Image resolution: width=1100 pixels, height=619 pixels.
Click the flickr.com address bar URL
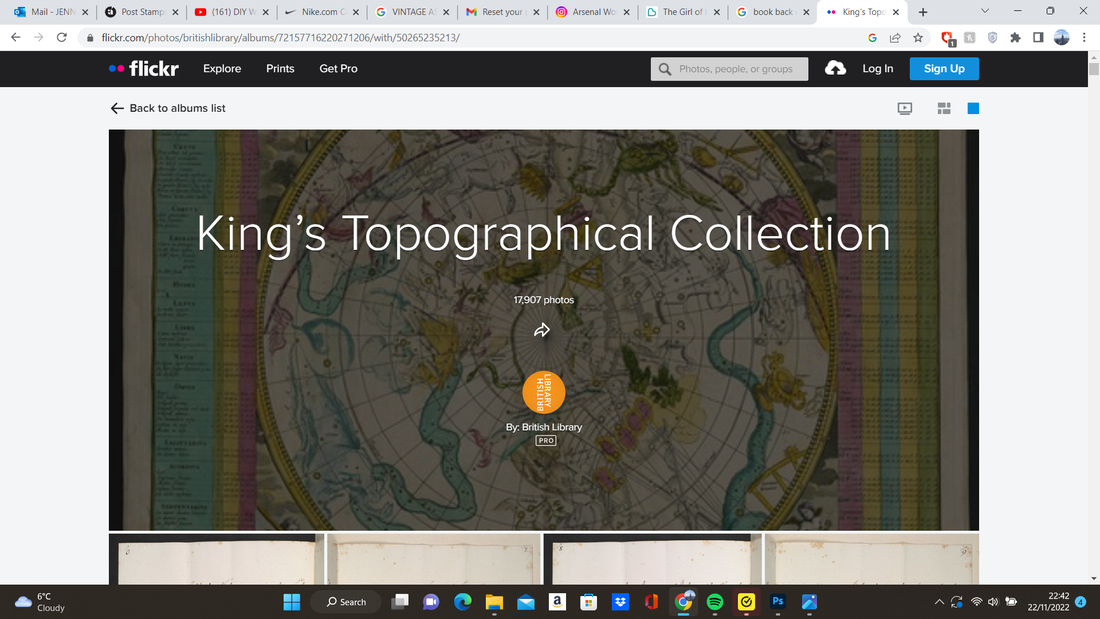tap(281, 37)
